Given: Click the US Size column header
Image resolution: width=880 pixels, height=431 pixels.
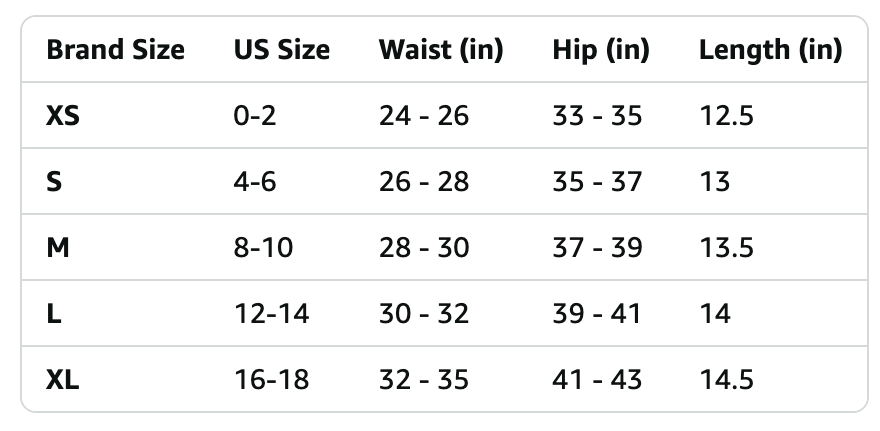Looking at the screenshot, I should 282,50.
